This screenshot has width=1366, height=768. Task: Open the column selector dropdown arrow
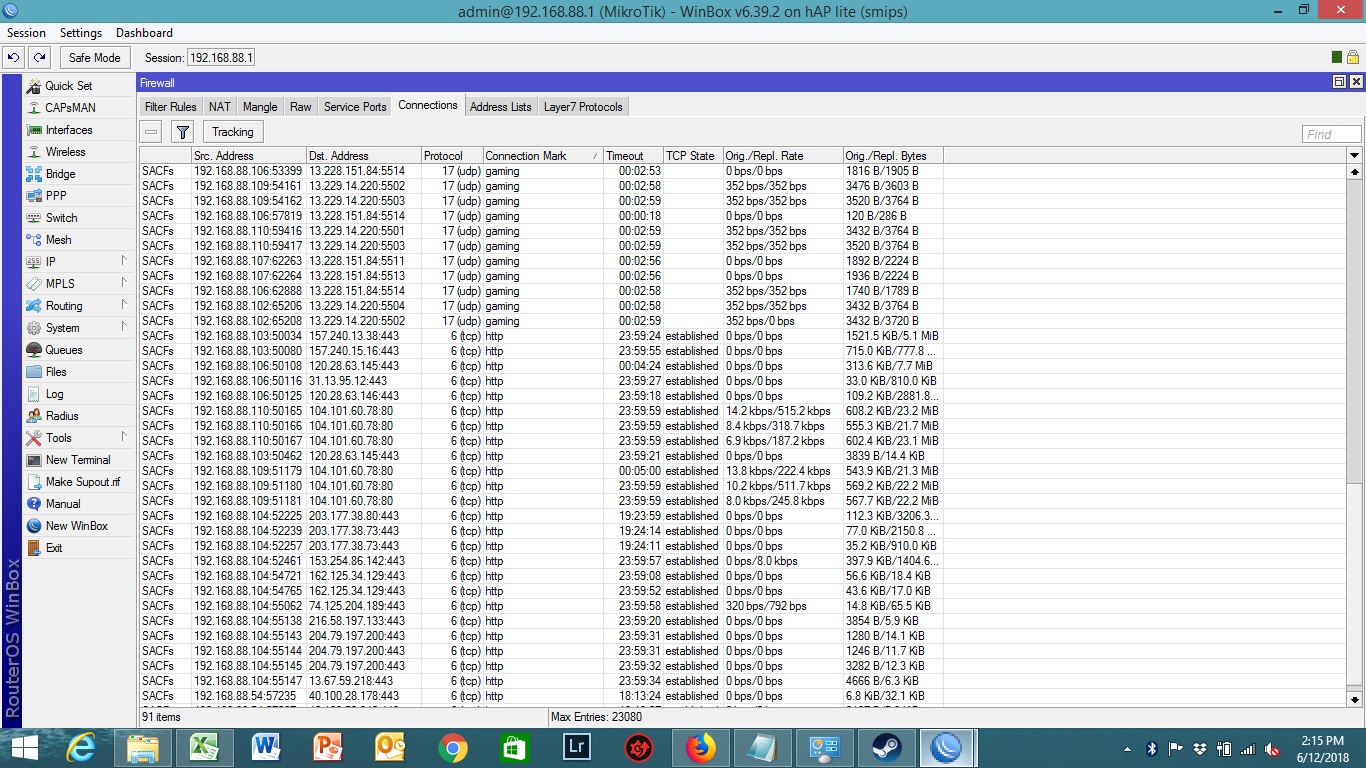(1355, 155)
